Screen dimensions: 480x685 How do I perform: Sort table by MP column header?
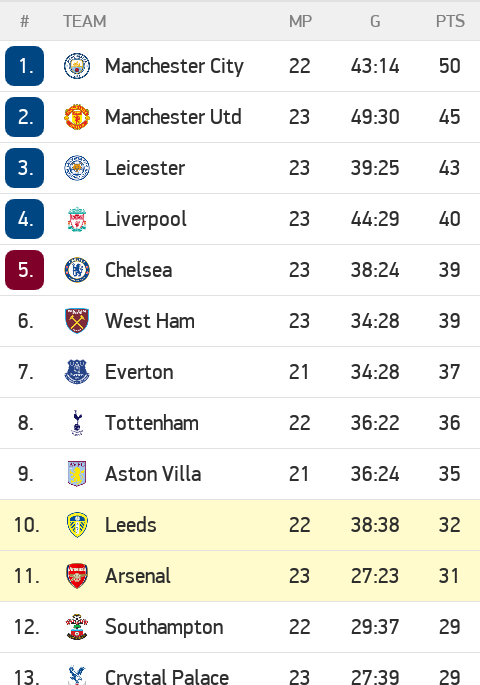coord(300,21)
